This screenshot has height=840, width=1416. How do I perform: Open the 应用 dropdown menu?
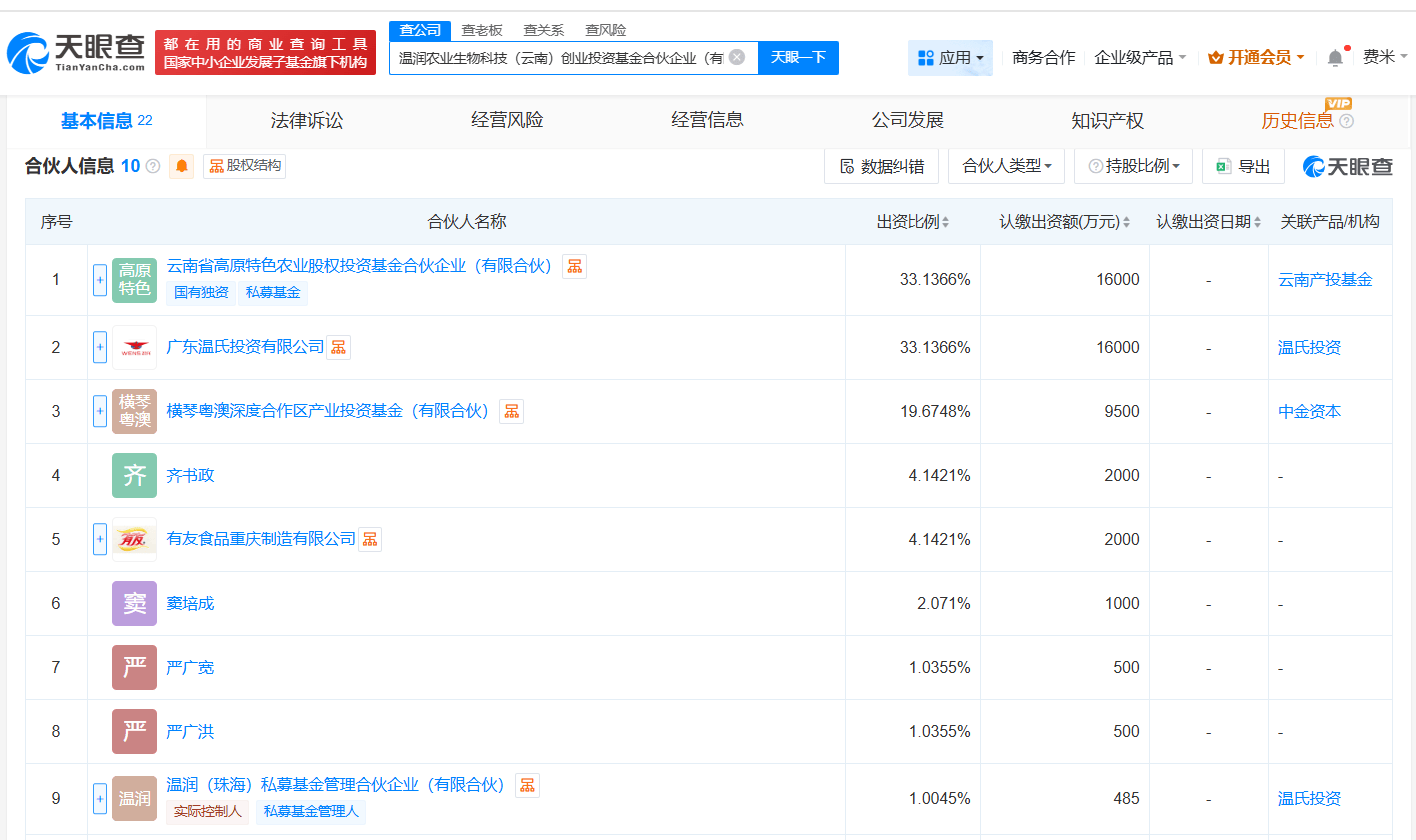951,58
